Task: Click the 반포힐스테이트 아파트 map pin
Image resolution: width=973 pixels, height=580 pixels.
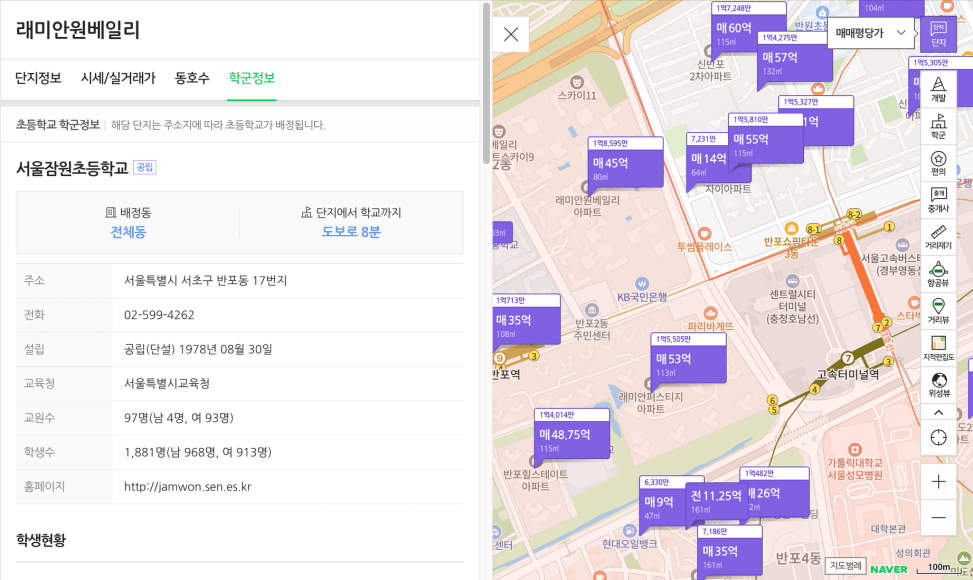Action: tap(533, 462)
